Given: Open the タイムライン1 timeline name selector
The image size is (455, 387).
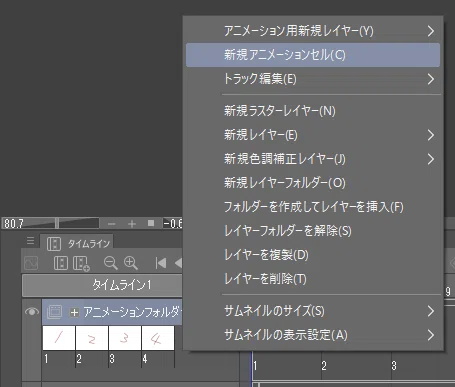Looking at the screenshot, I should (102, 285).
